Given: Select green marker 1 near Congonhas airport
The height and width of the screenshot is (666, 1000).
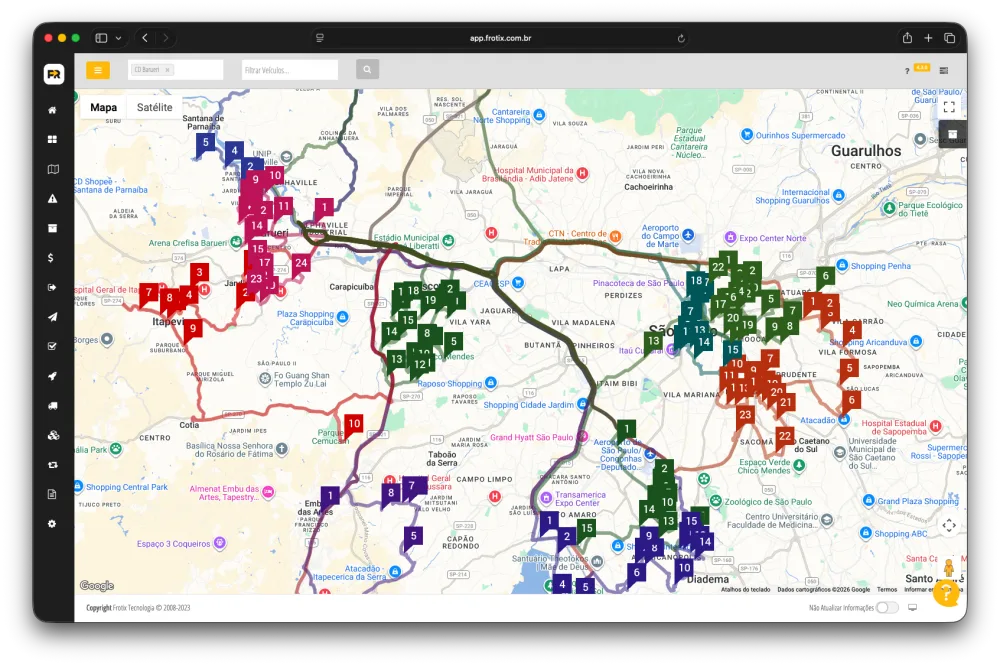Looking at the screenshot, I should point(626,430).
